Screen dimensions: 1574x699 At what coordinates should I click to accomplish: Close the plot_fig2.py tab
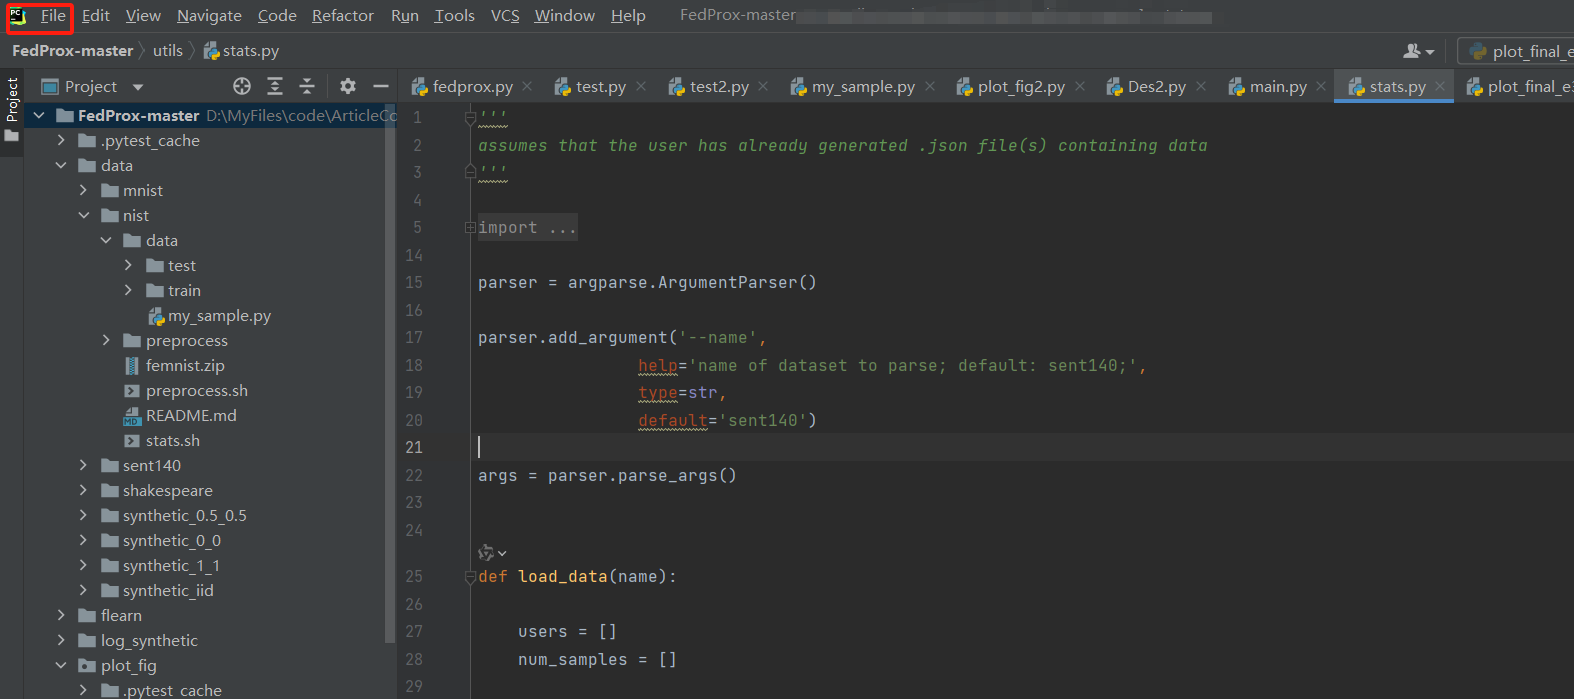1080,87
